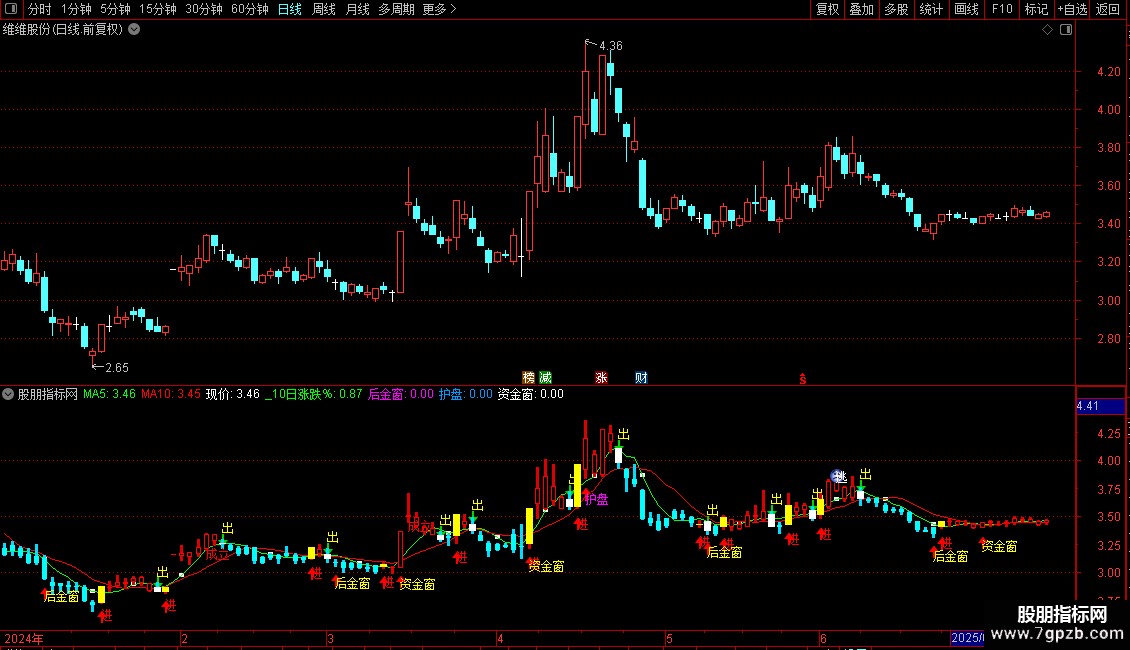Open the 多周期 multi-period view
Image resolution: width=1130 pixels, height=650 pixels.
[x=396, y=9]
